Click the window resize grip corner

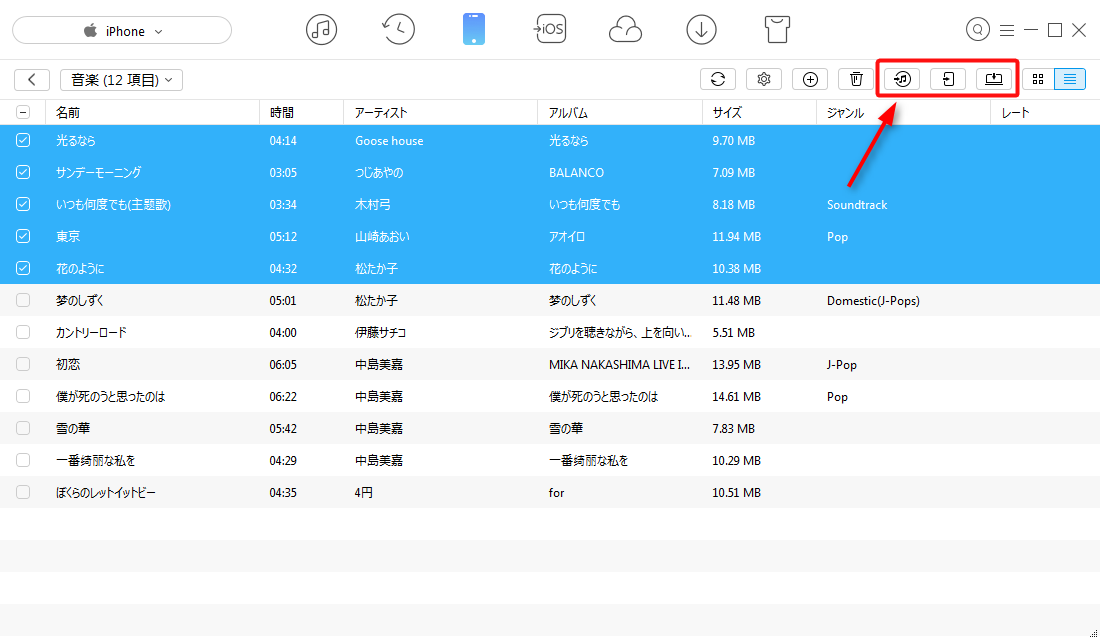pyautogui.click(x=1093, y=633)
